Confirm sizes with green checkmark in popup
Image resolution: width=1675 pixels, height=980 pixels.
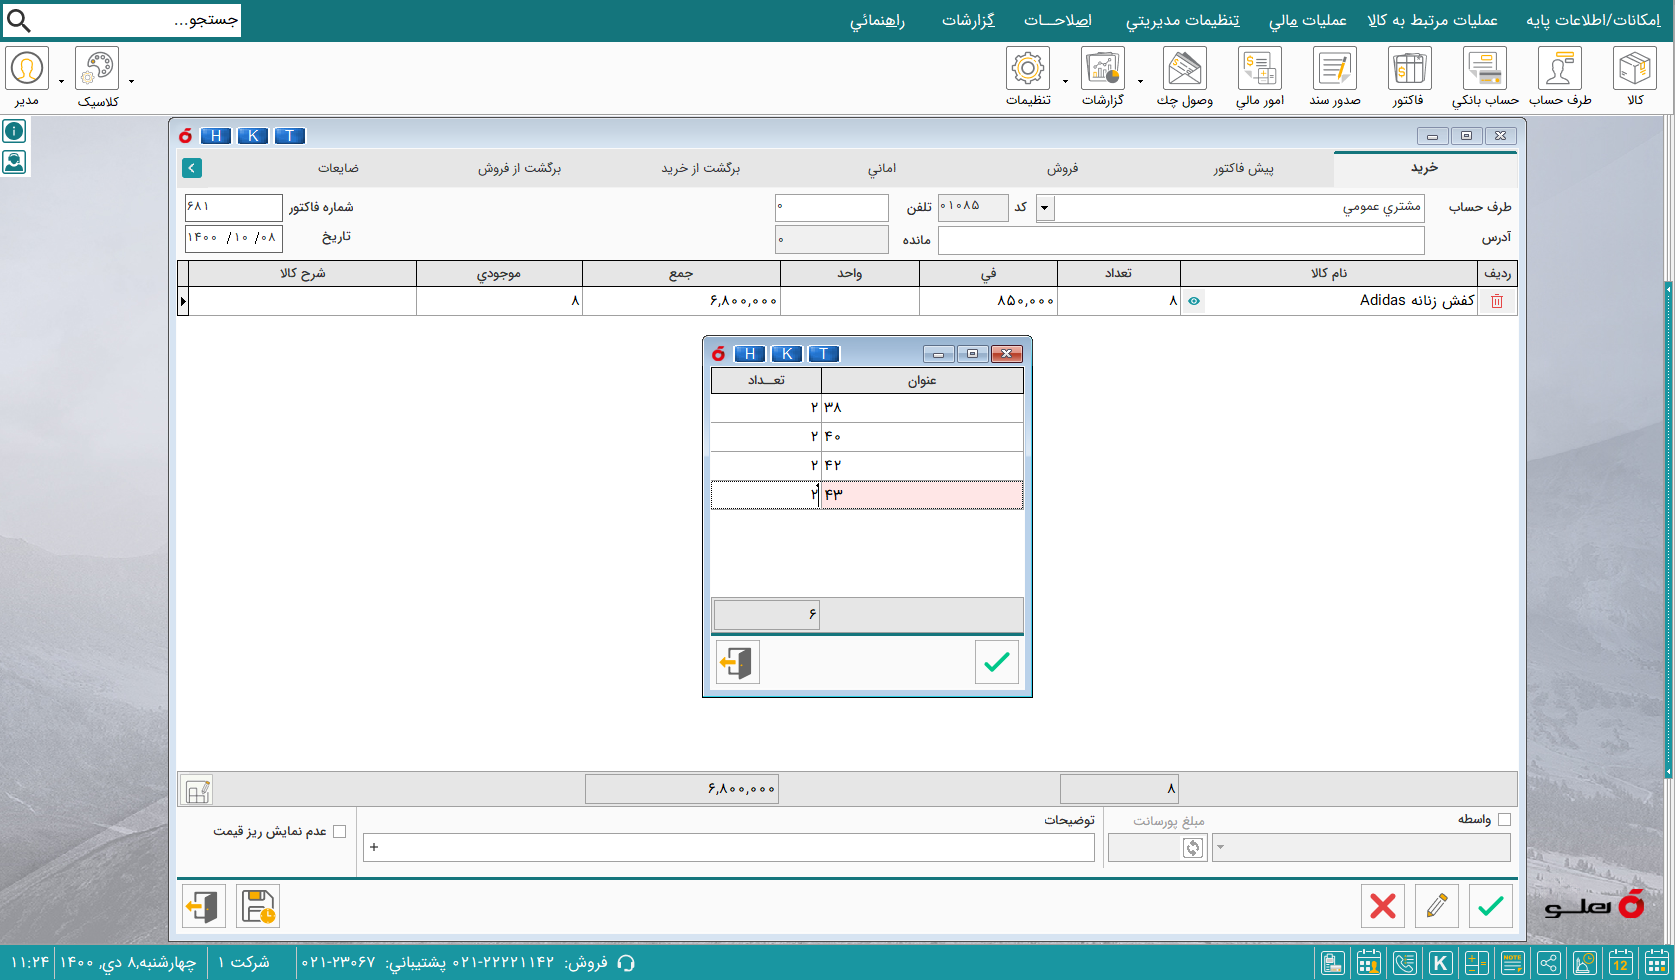996,662
